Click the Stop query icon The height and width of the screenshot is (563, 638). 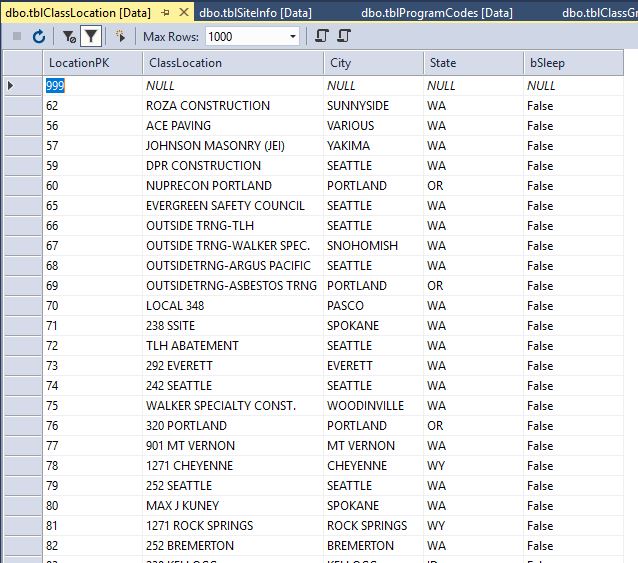pos(17,36)
